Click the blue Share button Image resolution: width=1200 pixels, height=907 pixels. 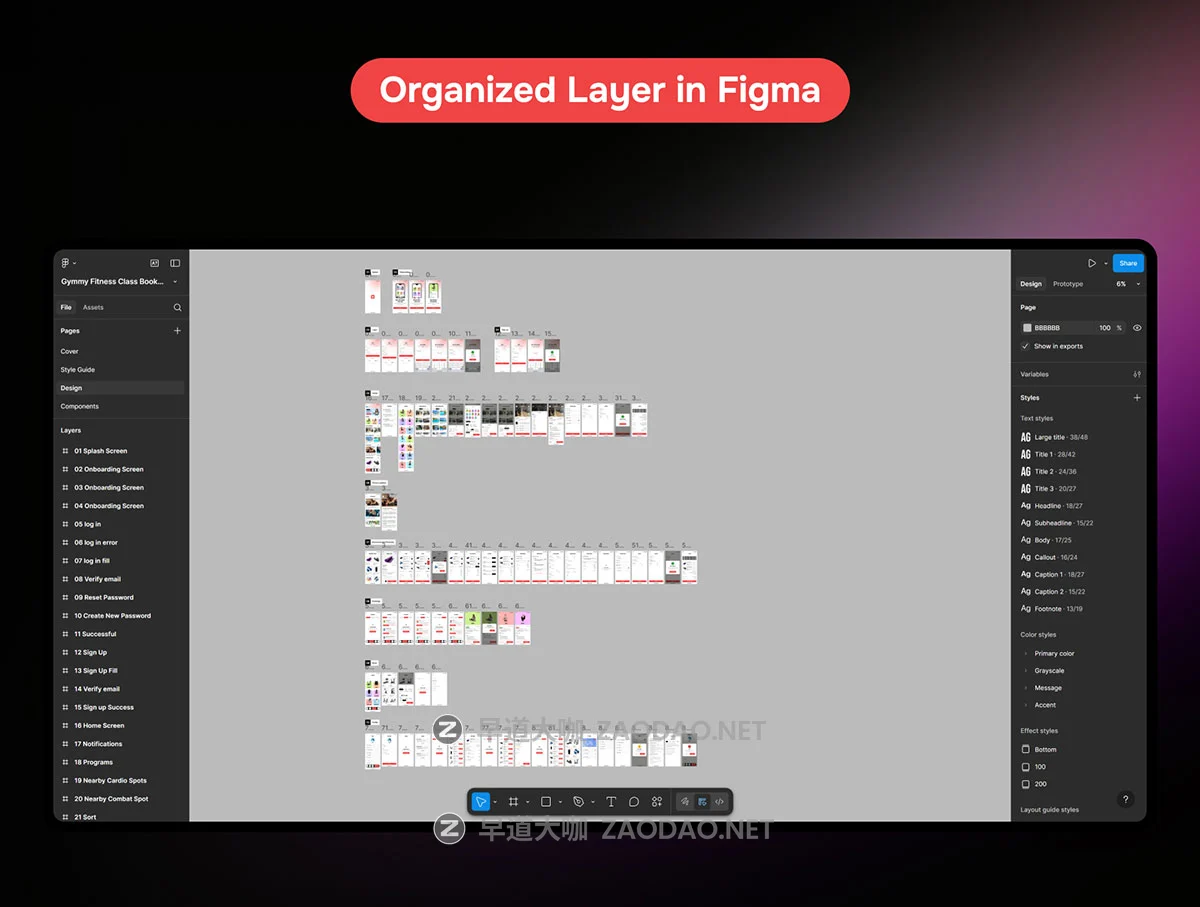tap(1128, 263)
